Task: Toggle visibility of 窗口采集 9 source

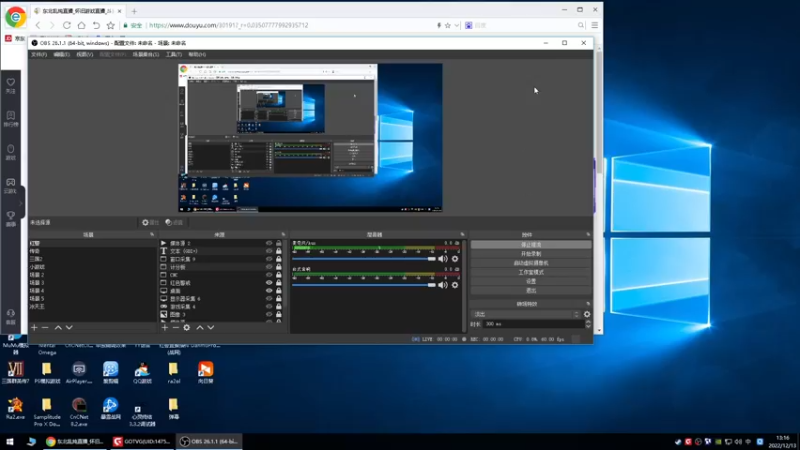Action: [269, 259]
